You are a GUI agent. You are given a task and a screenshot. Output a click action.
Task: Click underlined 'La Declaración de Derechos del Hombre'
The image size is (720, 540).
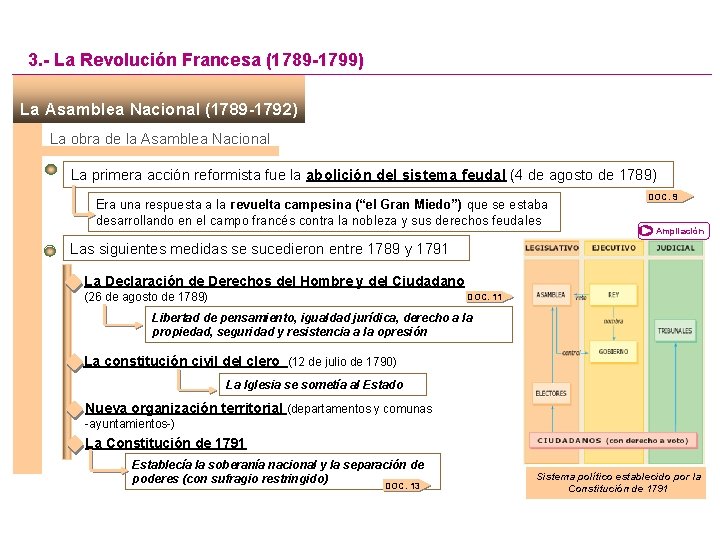click(275, 281)
